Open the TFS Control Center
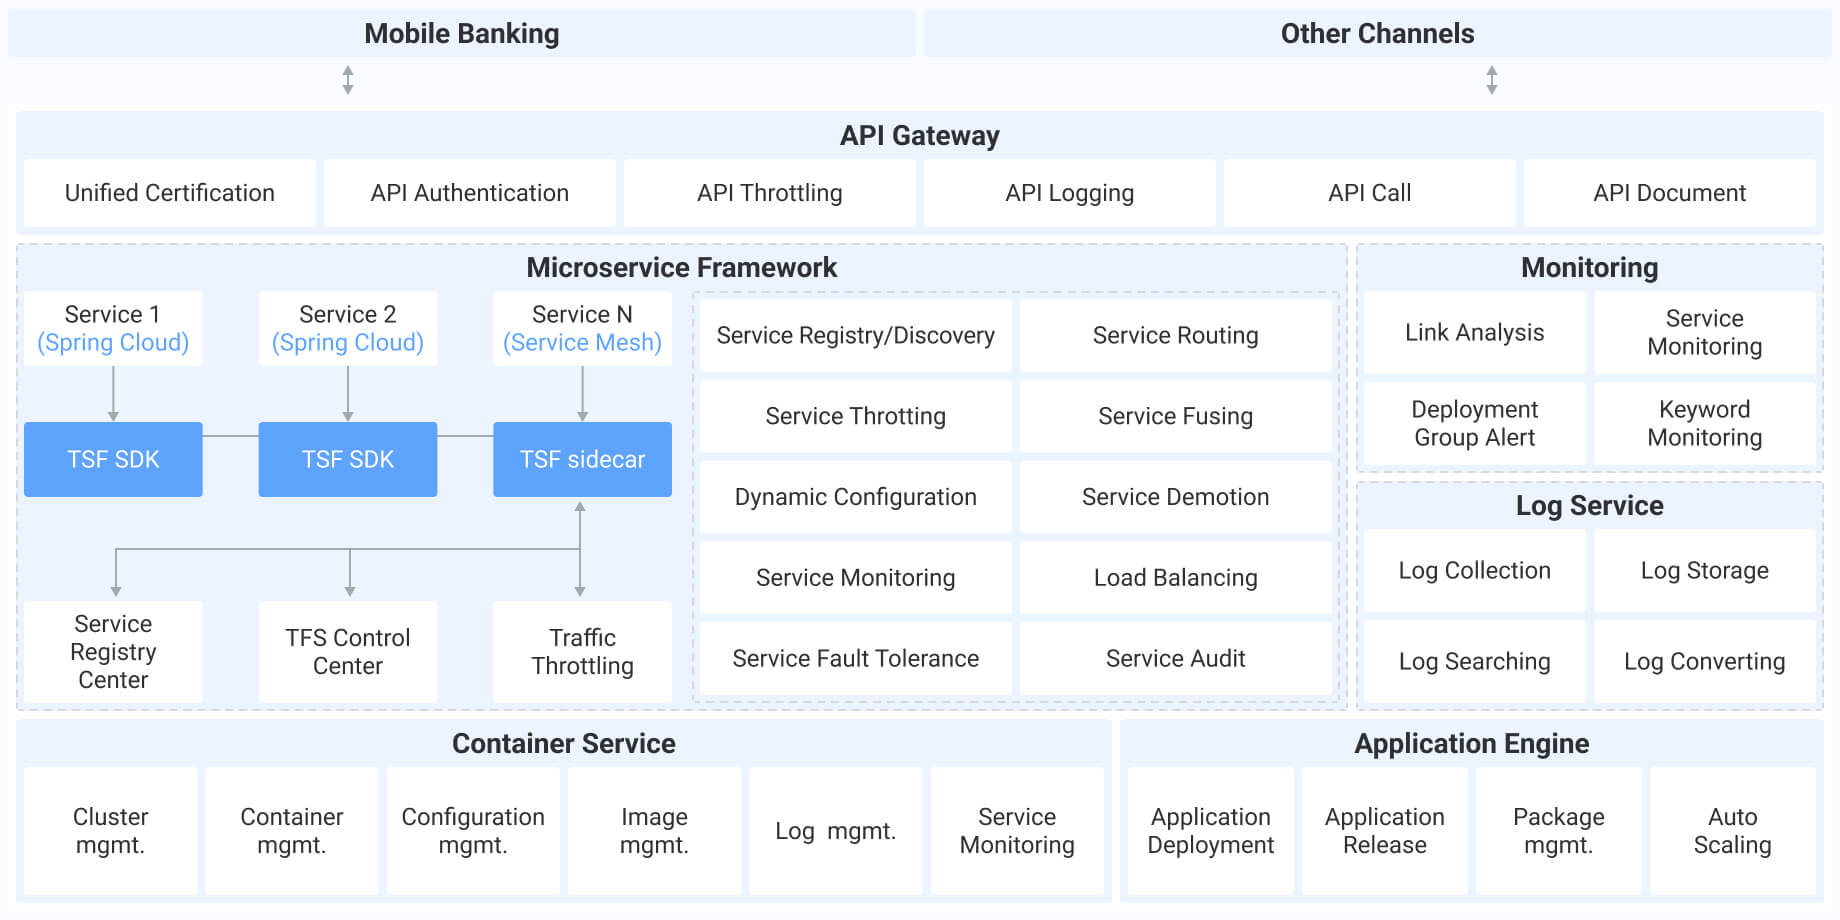This screenshot has width=1840, height=920. (x=347, y=651)
